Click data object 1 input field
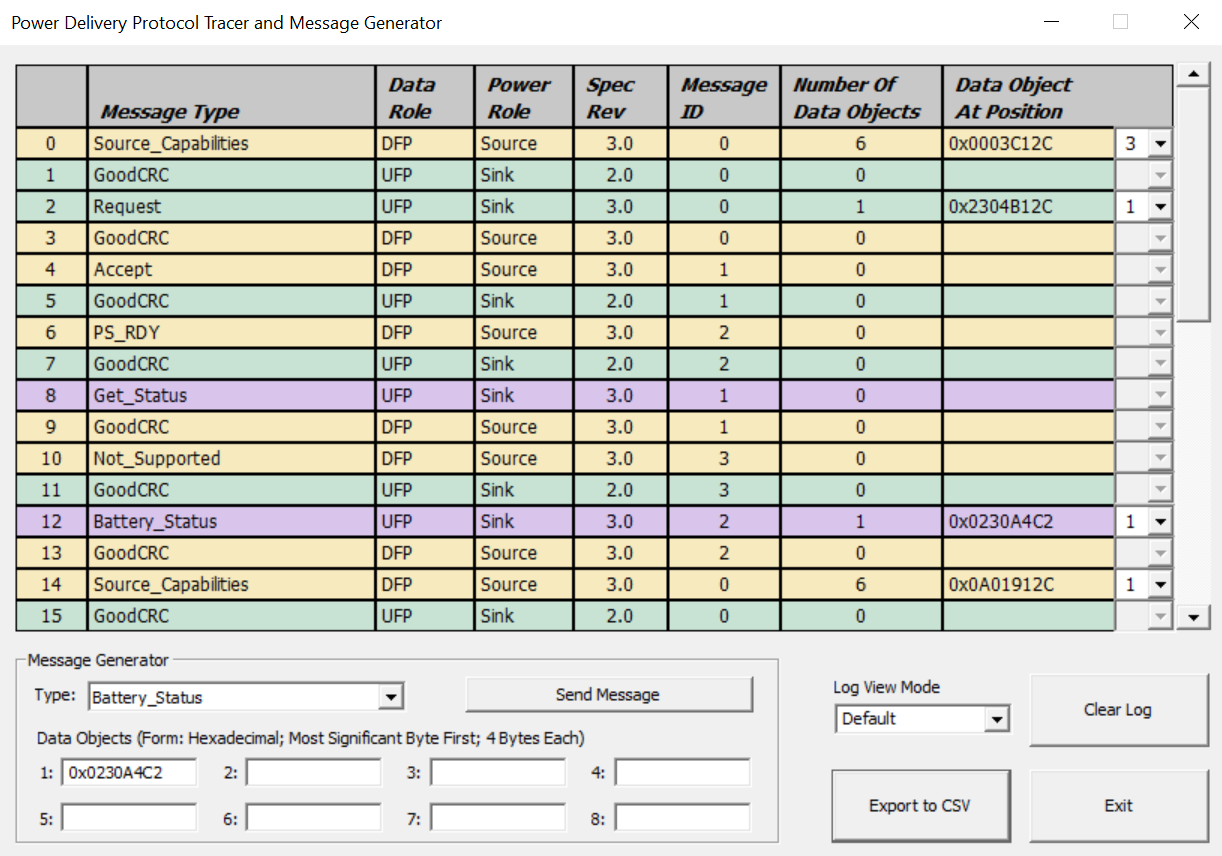This screenshot has width=1222, height=856. click(x=129, y=772)
